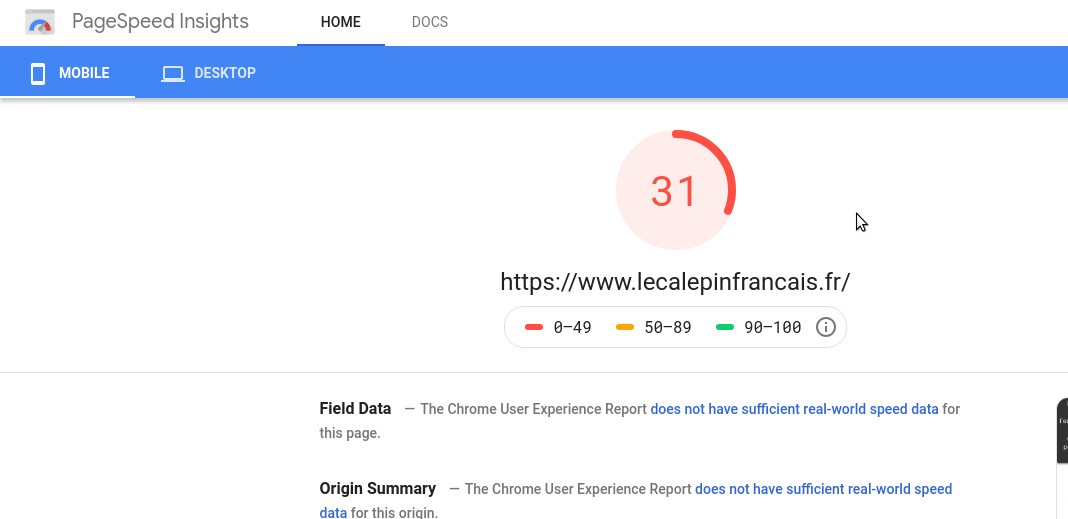Open the Field Data speed data link
Image resolution: width=1068 pixels, height=519 pixels.
click(x=794, y=409)
